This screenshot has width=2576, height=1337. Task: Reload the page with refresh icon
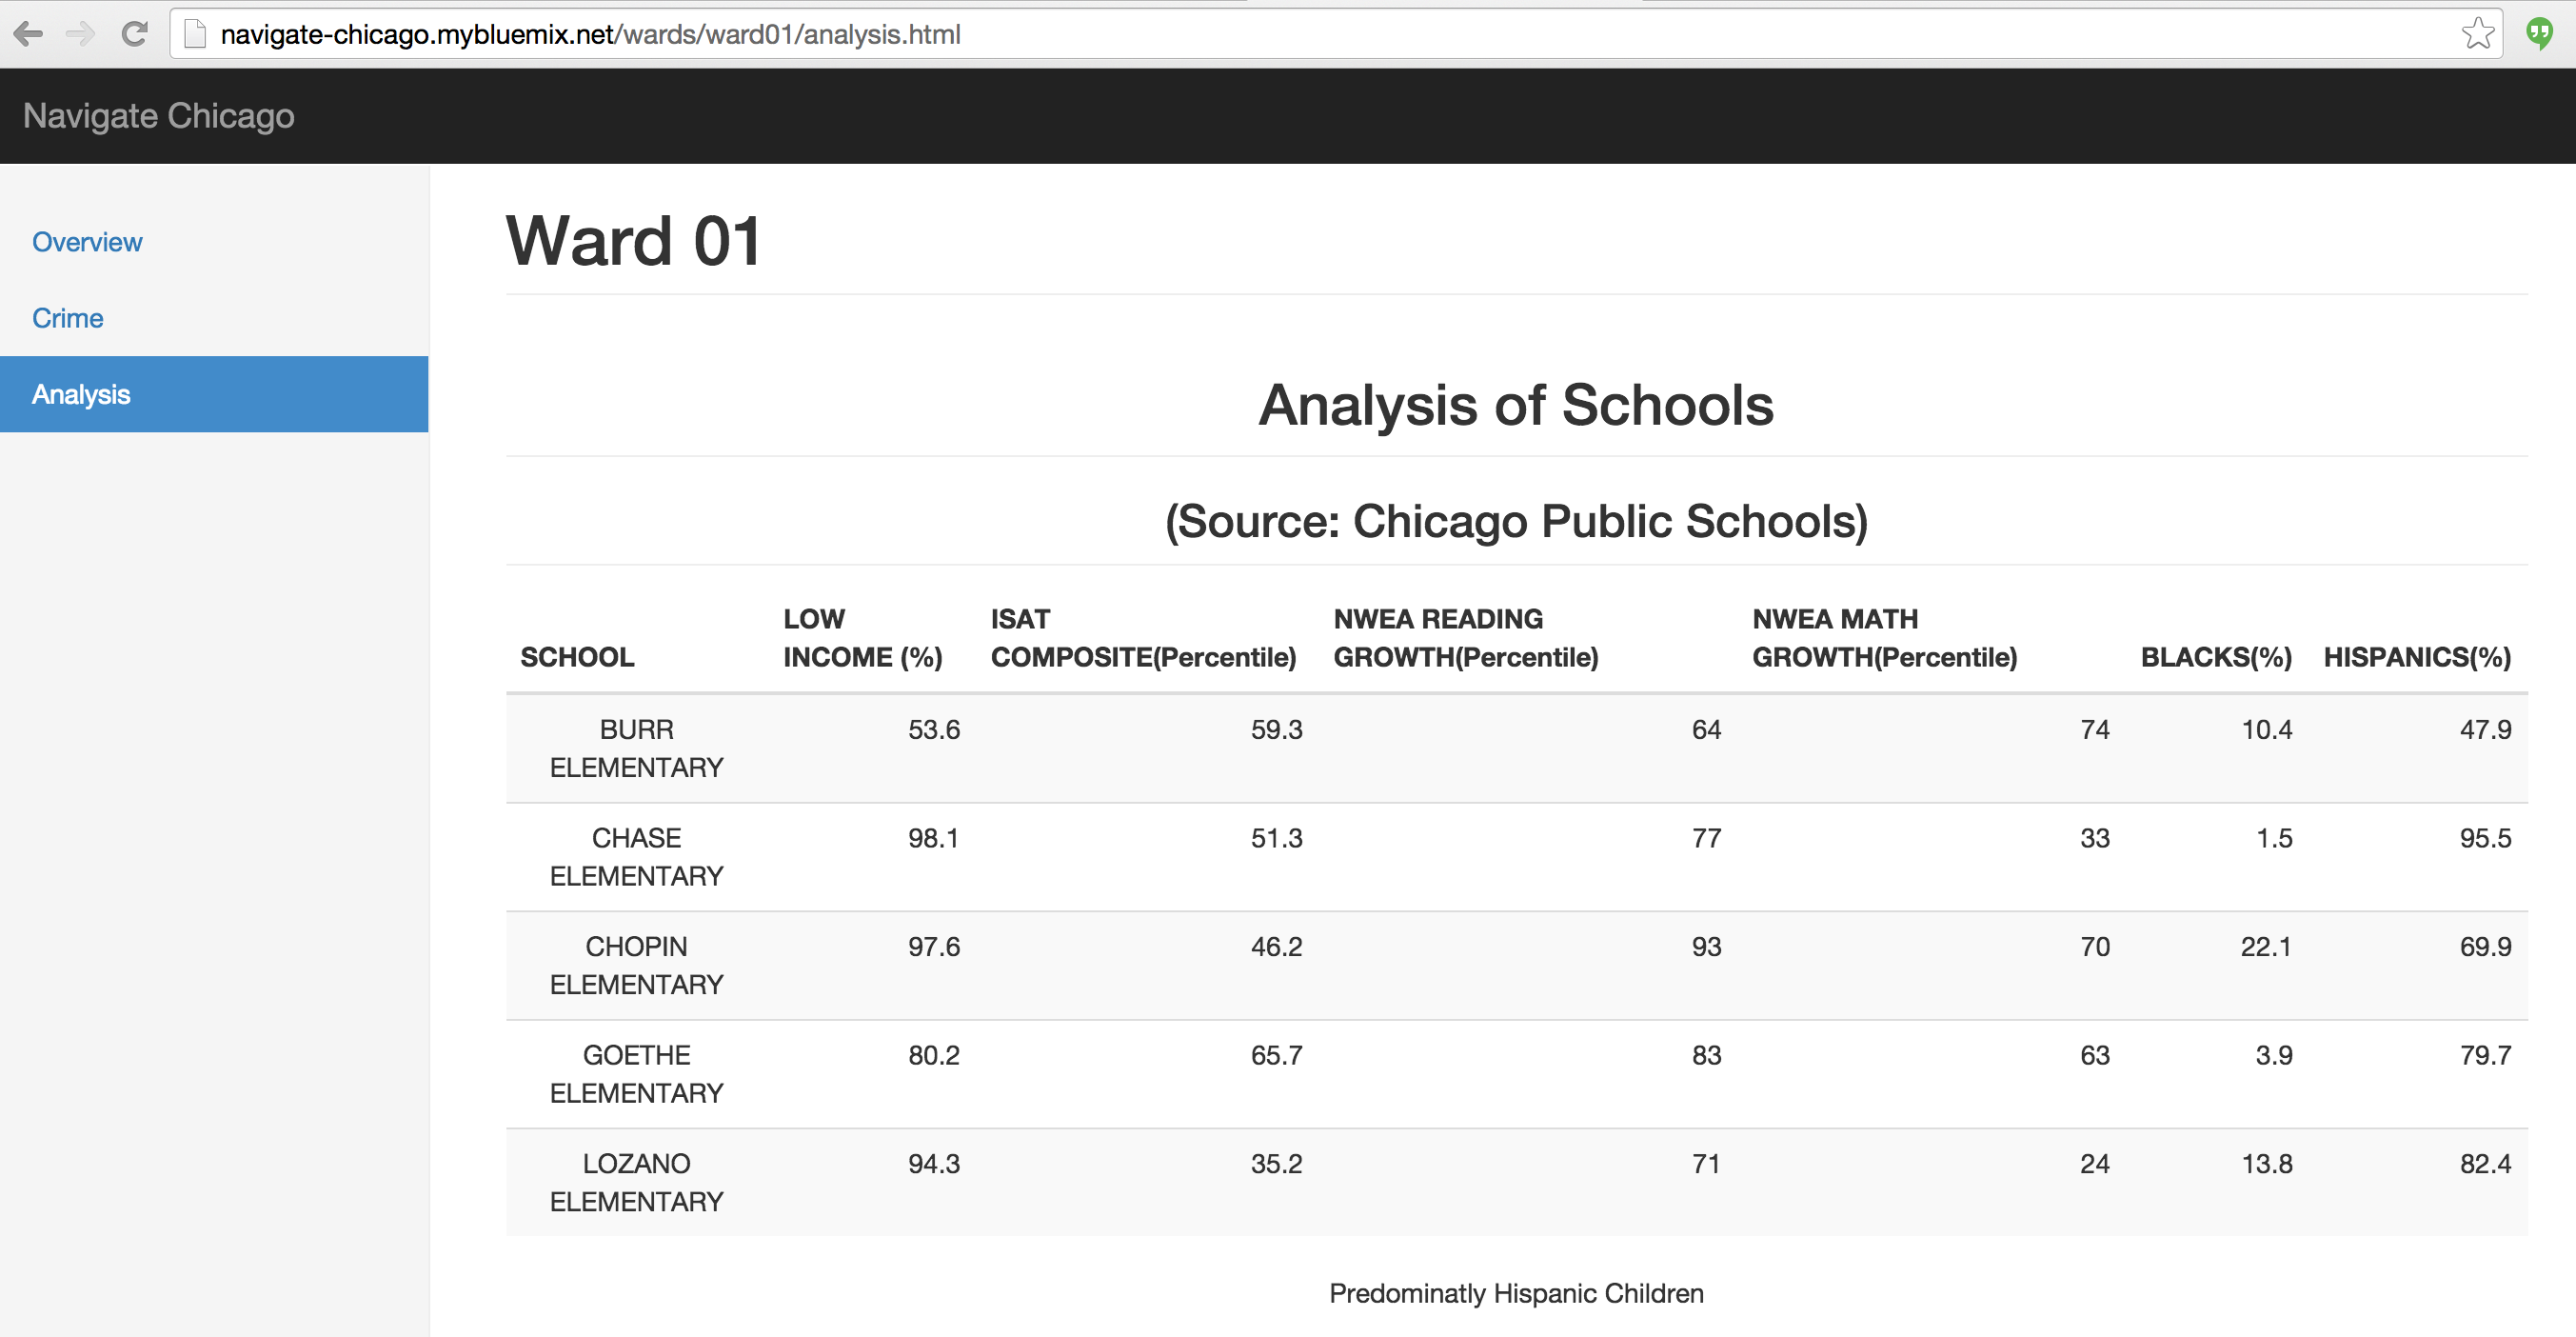pyautogui.click(x=135, y=34)
